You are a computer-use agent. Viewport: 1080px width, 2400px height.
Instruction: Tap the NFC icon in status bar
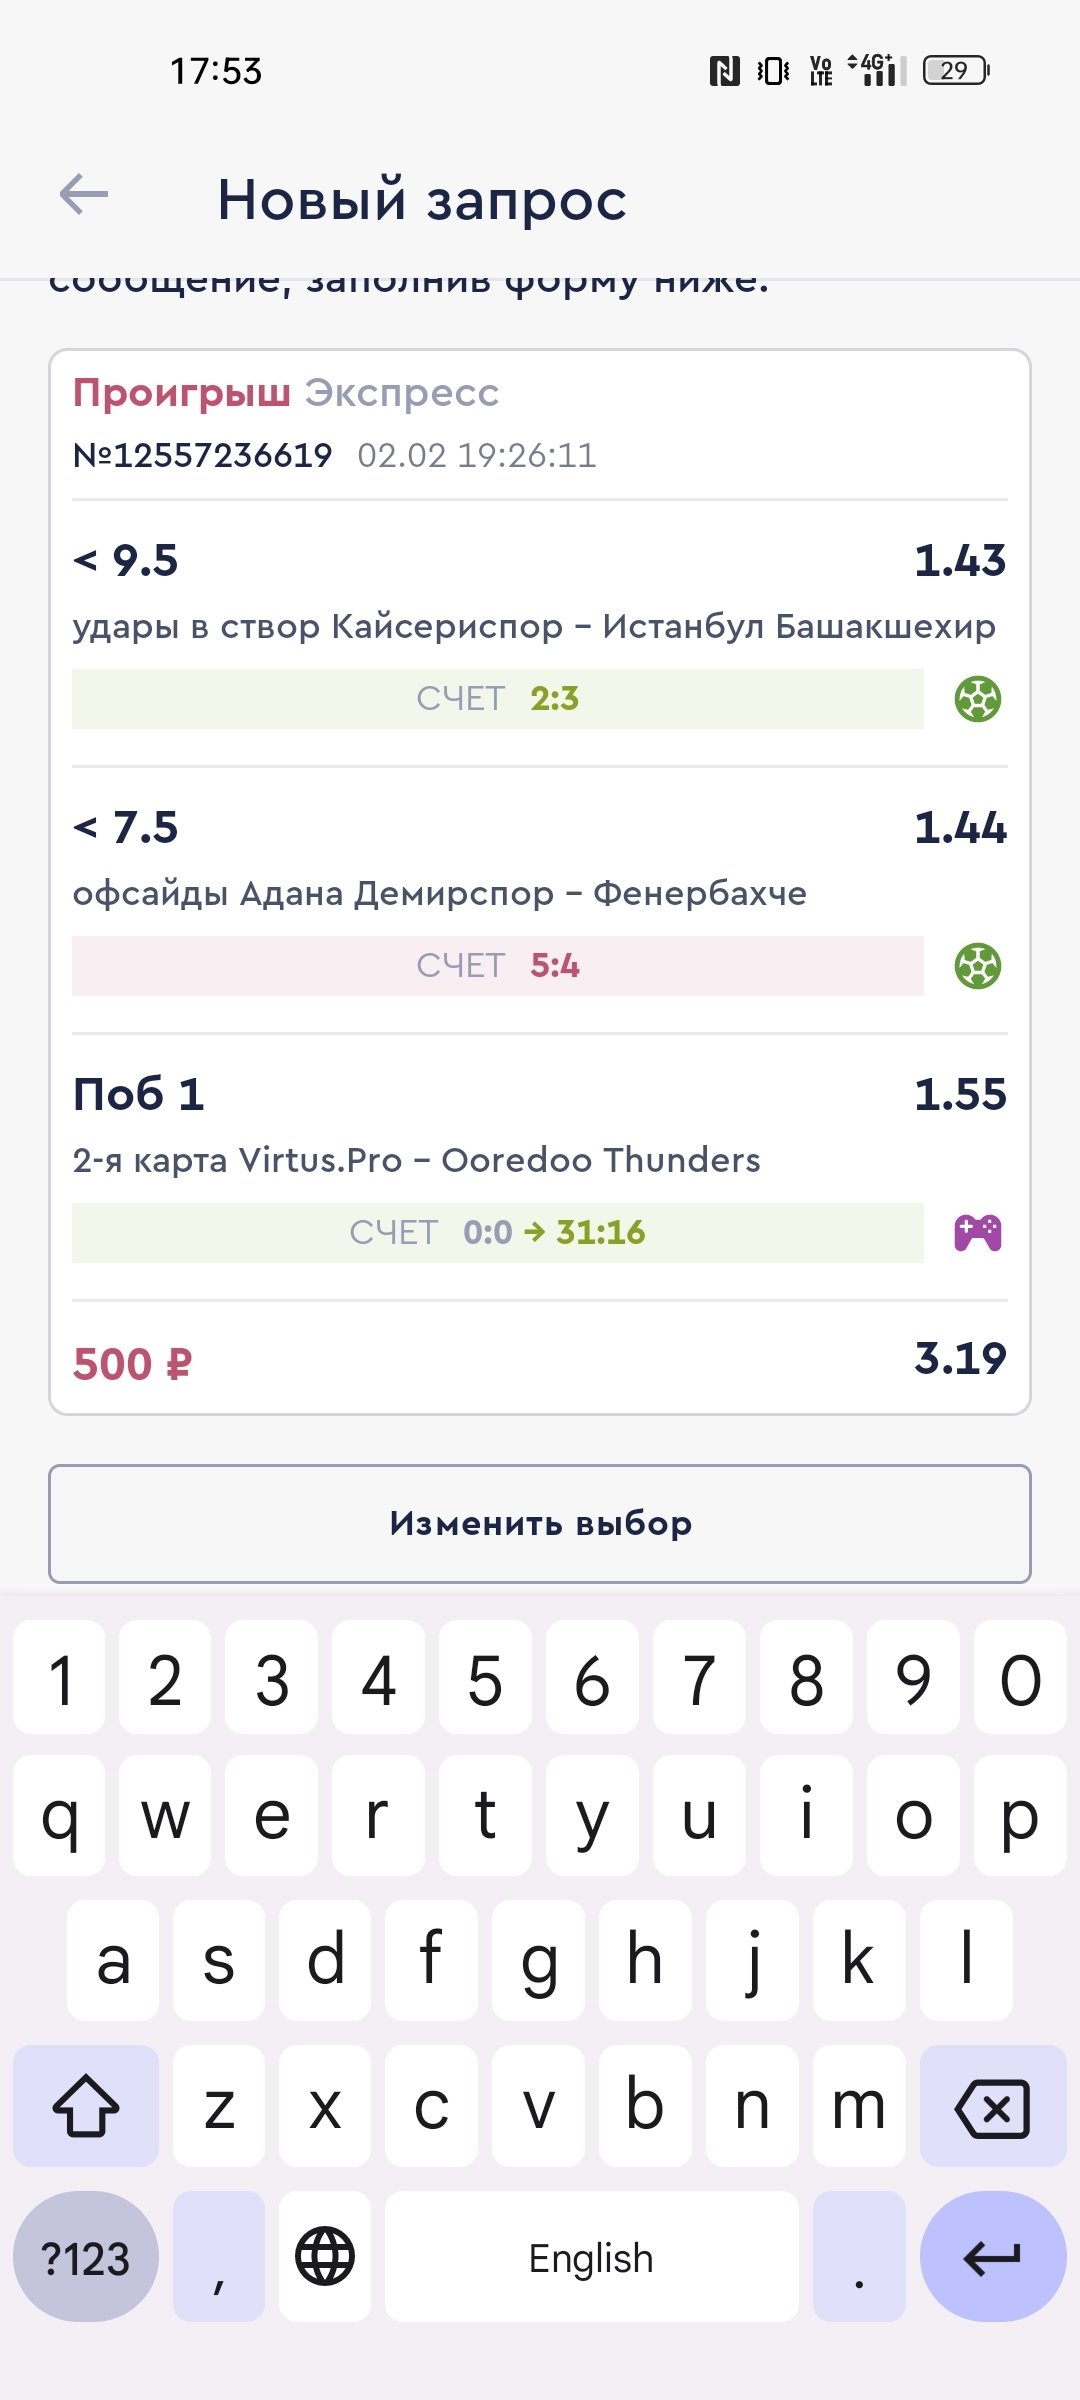tap(724, 71)
